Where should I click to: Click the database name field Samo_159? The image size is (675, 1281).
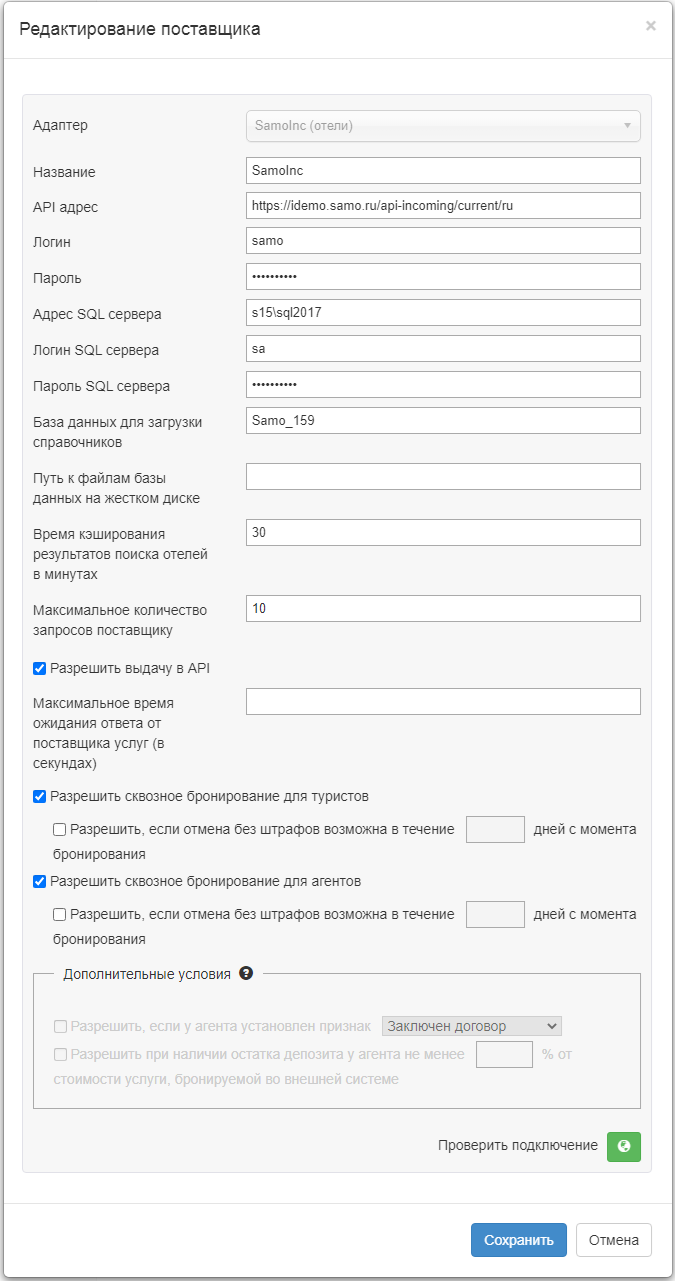[443, 421]
